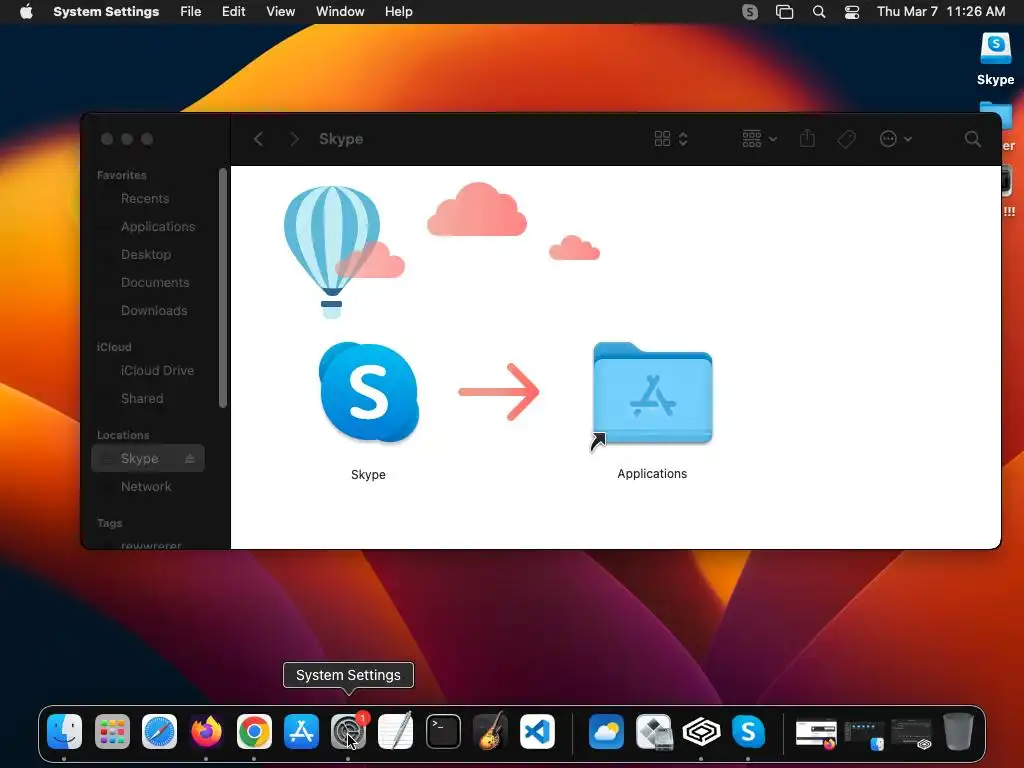Viewport: 1024px width, 768px height.
Task: Eject the Skype volume in sidebar
Action: [190, 458]
